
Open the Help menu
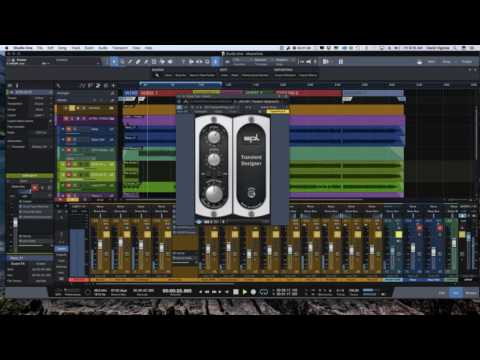[148, 48]
